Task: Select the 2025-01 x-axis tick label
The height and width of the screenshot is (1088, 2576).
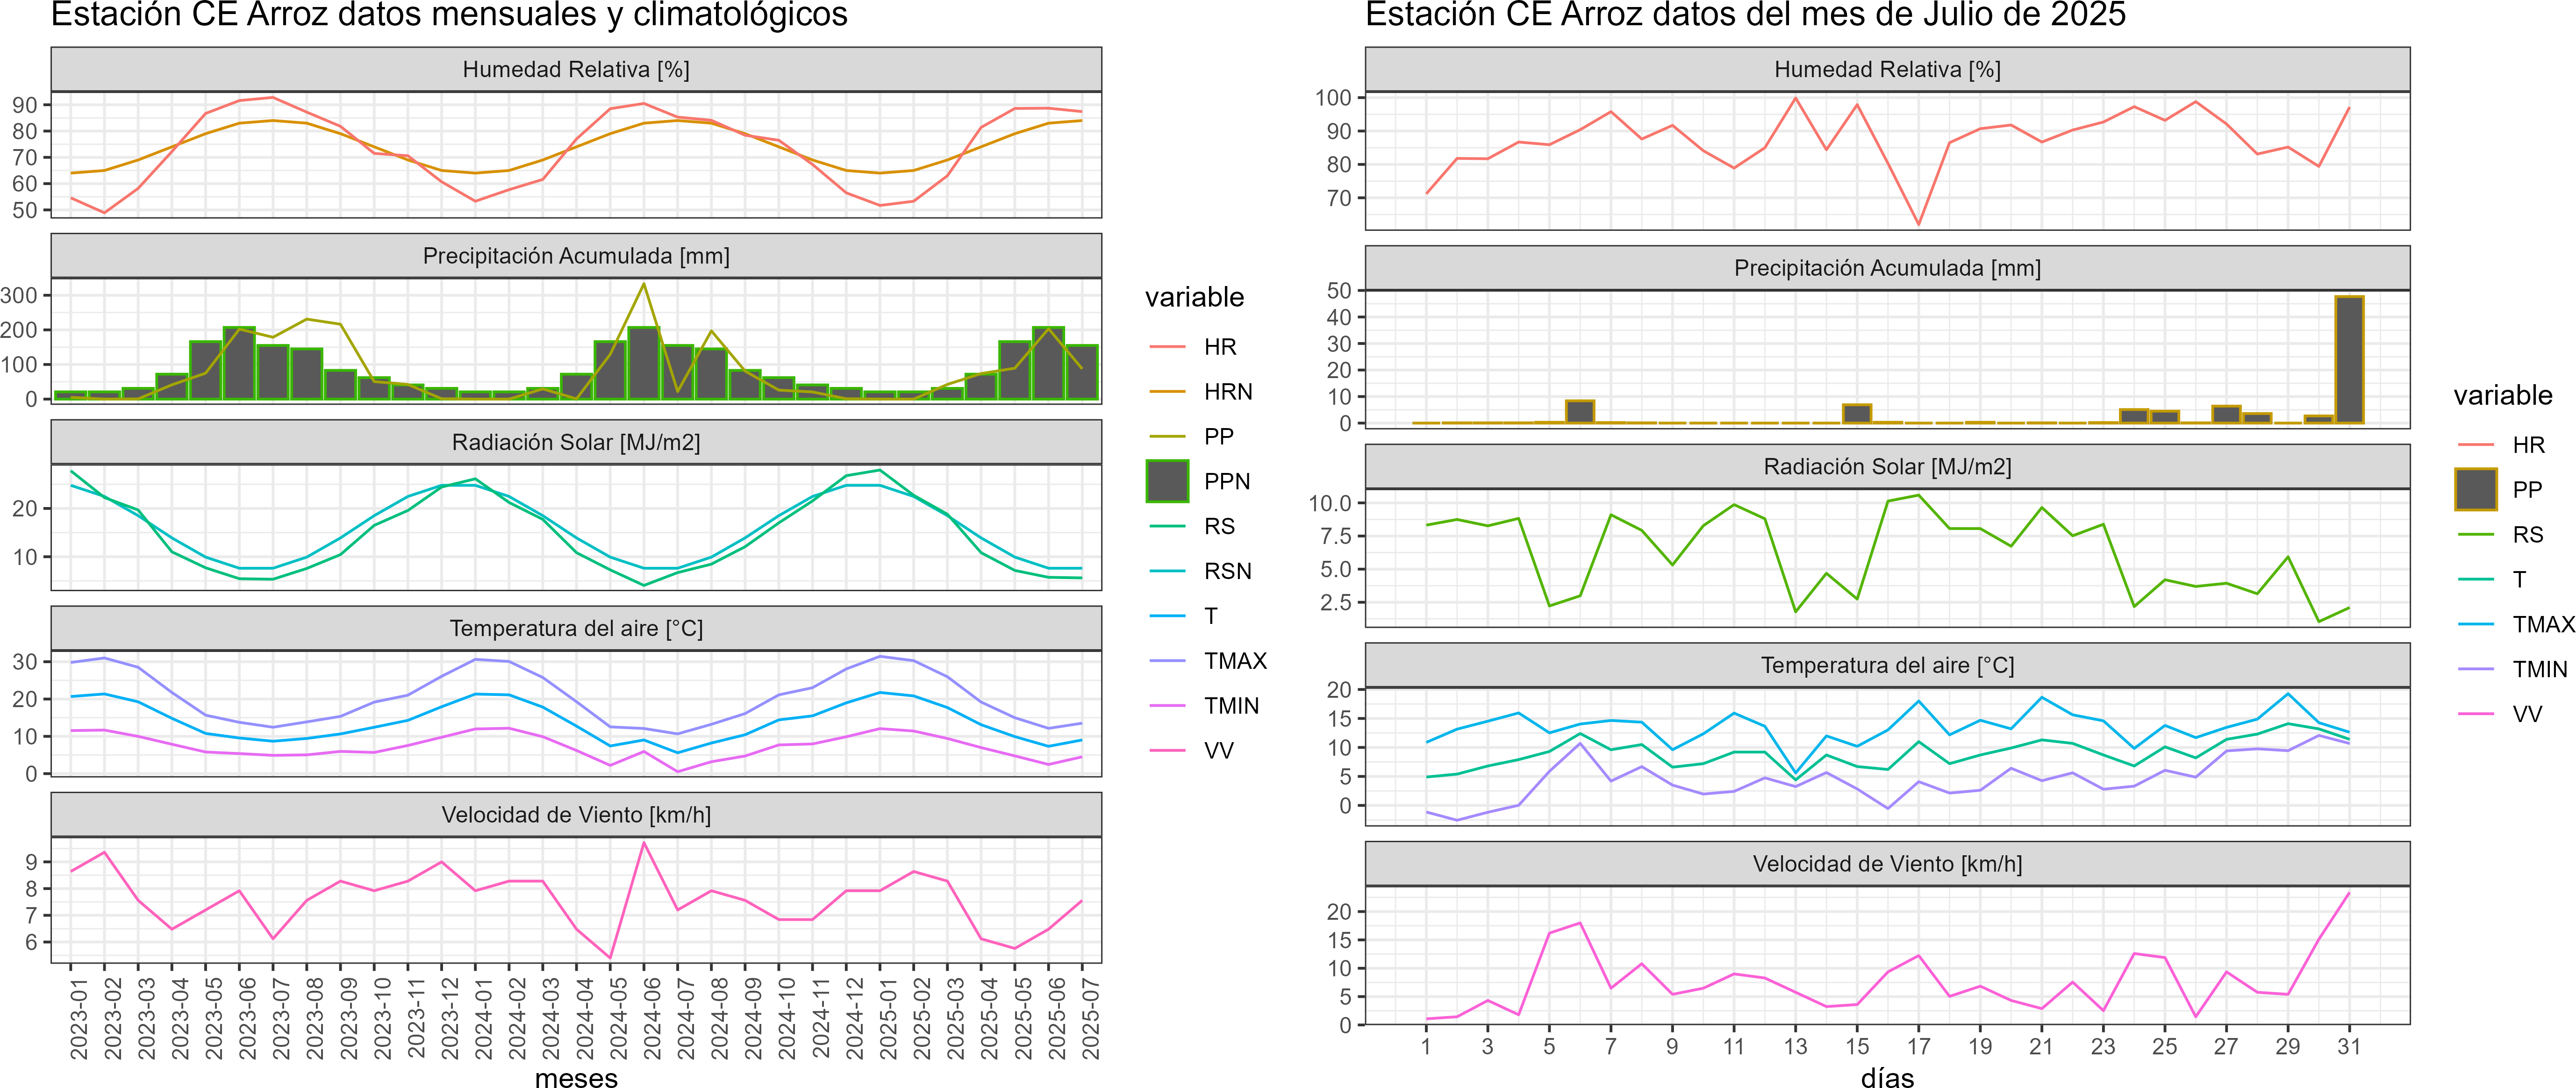Action: pyautogui.click(x=888, y=1019)
